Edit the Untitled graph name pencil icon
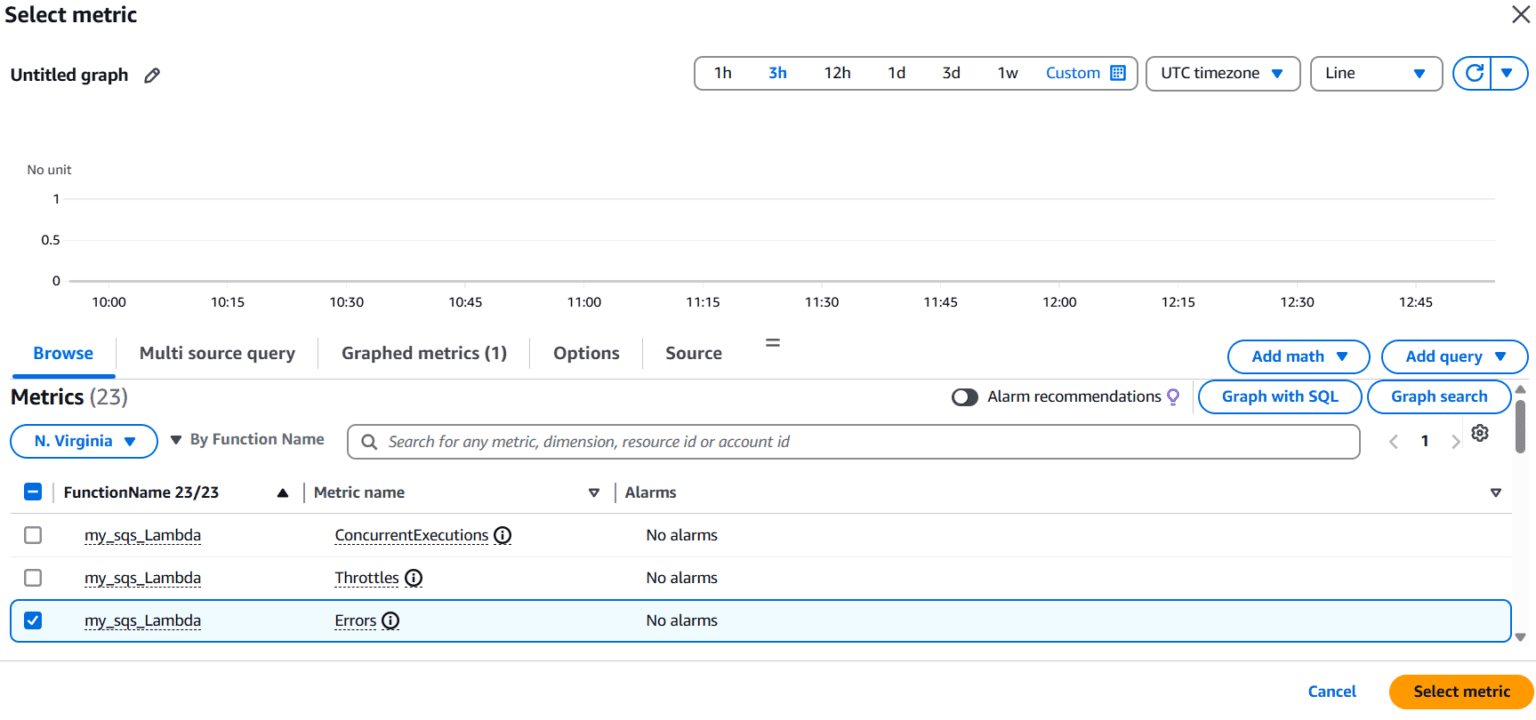This screenshot has height=720, width=1536. (x=152, y=75)
